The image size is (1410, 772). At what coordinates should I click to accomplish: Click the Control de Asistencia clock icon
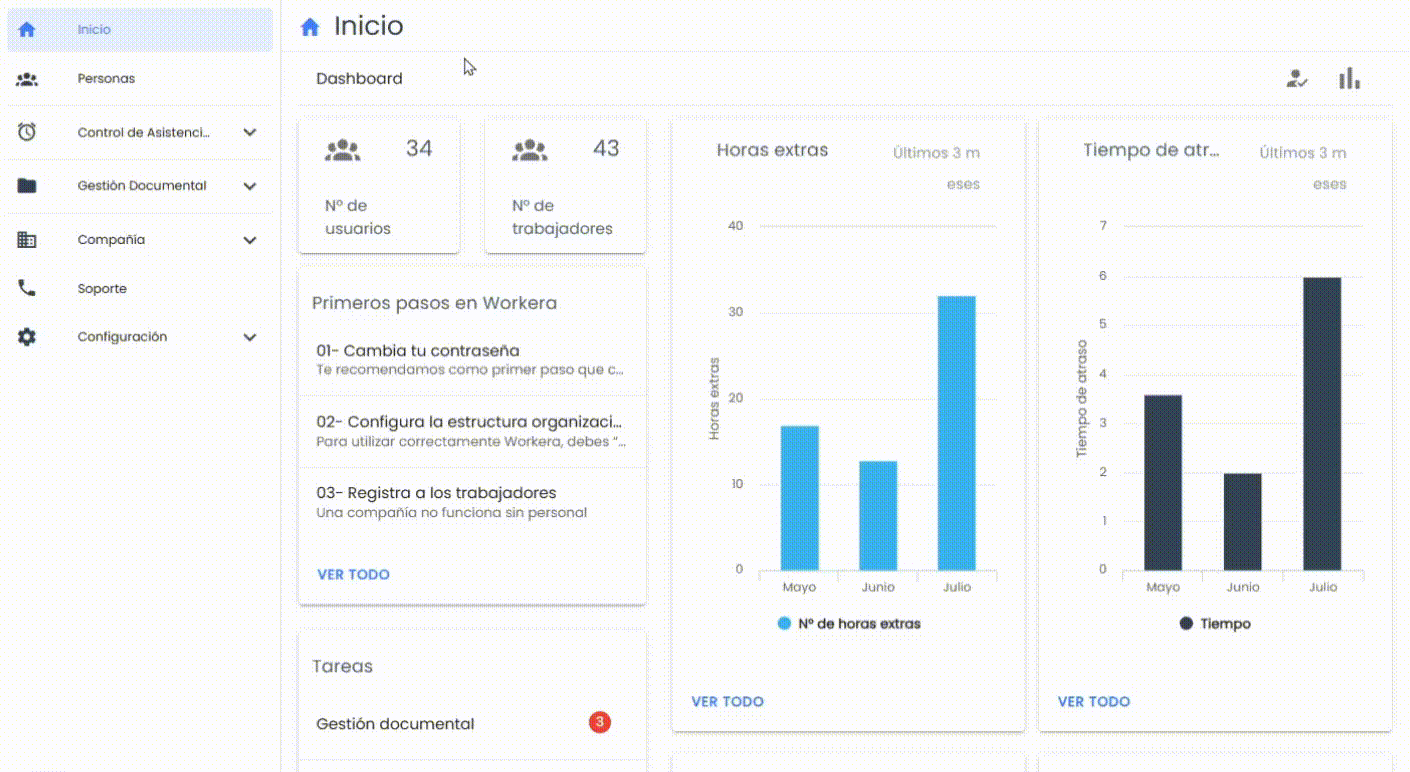[27, 132]
